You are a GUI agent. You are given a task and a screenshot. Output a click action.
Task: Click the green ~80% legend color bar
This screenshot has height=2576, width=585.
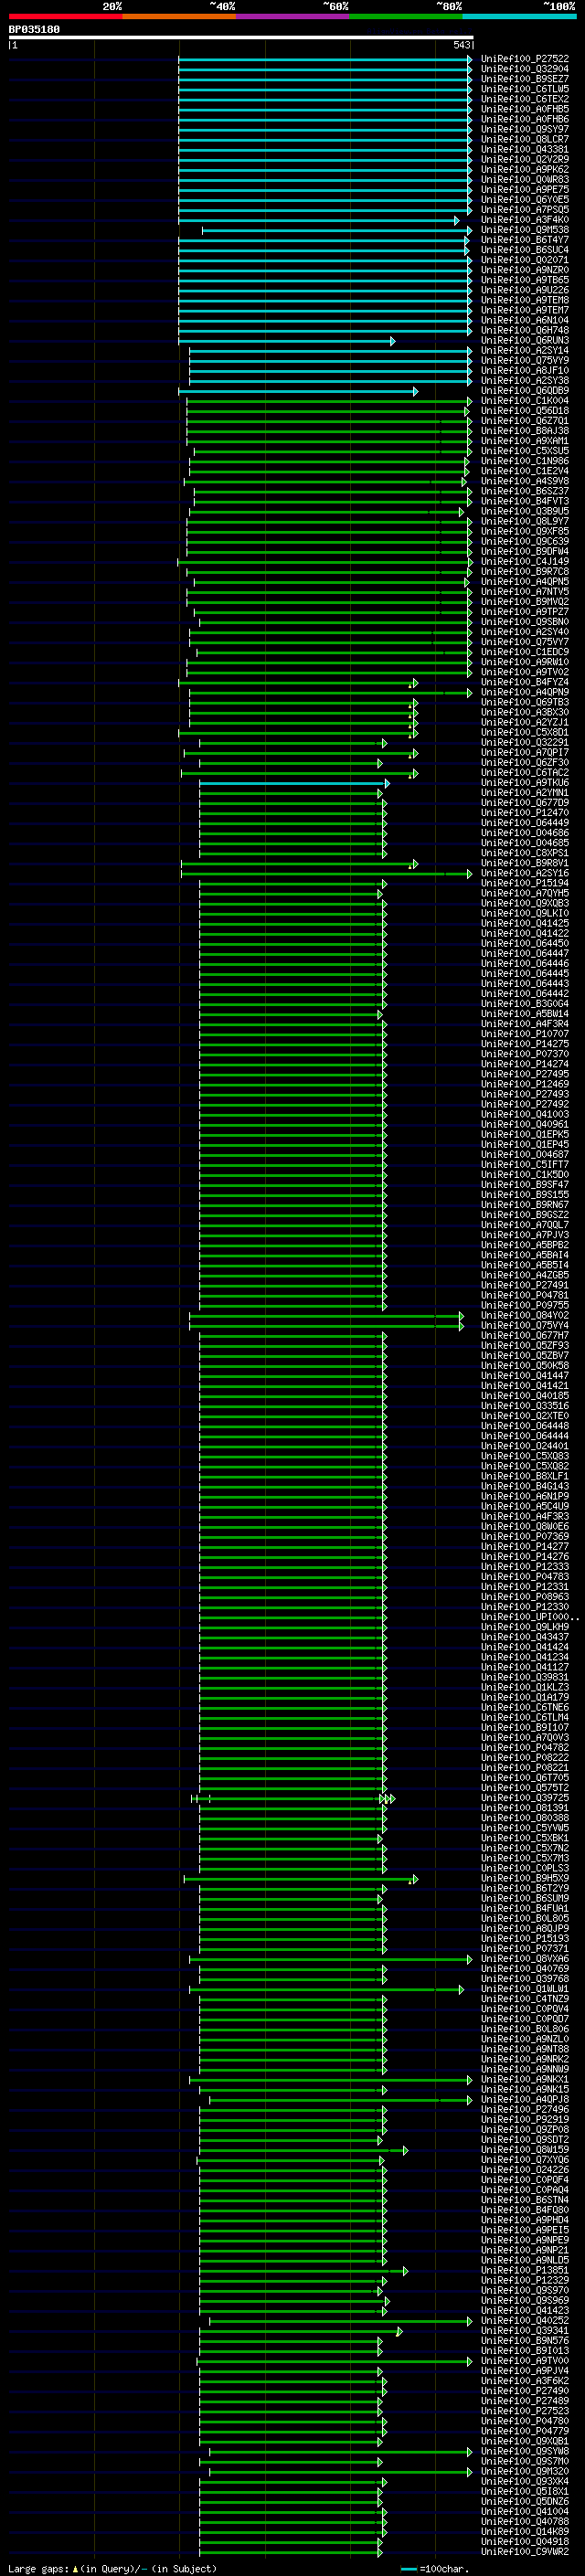point(406,16)
